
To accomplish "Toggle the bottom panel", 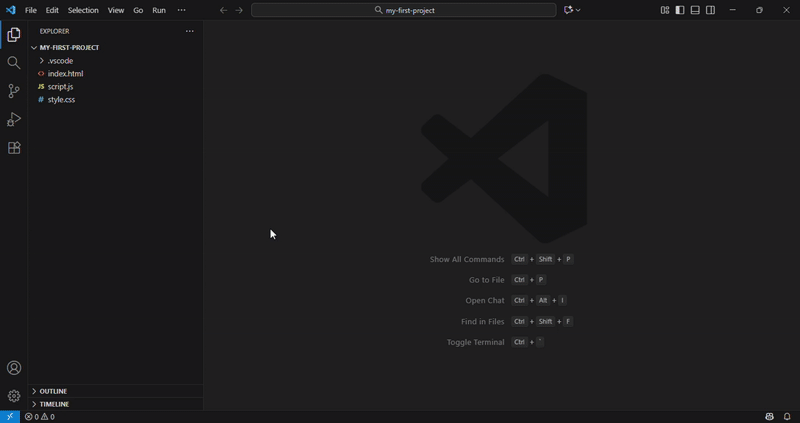I will (x=695, y=10).
